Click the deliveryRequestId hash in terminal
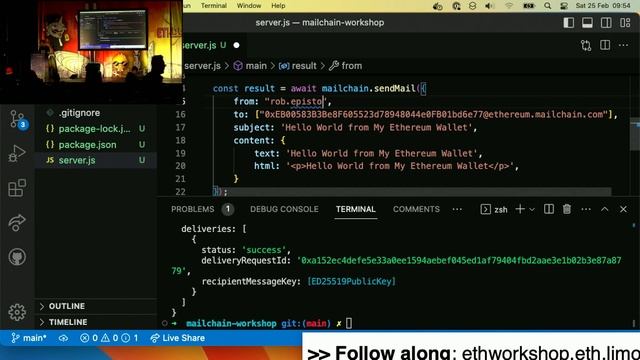 pyautogui.click(x=459, y=260)
